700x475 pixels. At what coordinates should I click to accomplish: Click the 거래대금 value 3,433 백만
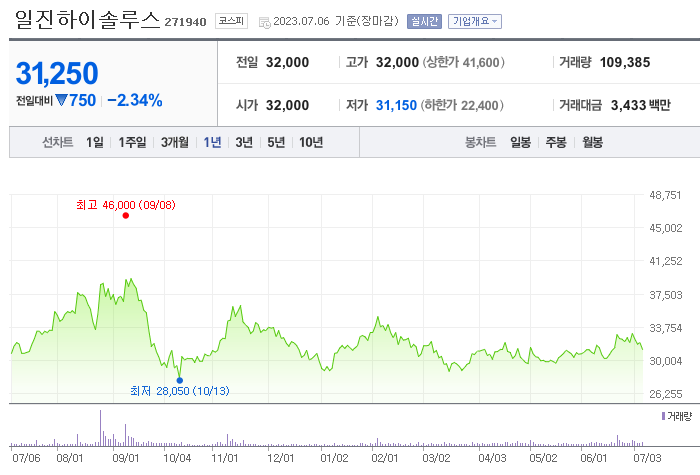[x=641, y=105]
